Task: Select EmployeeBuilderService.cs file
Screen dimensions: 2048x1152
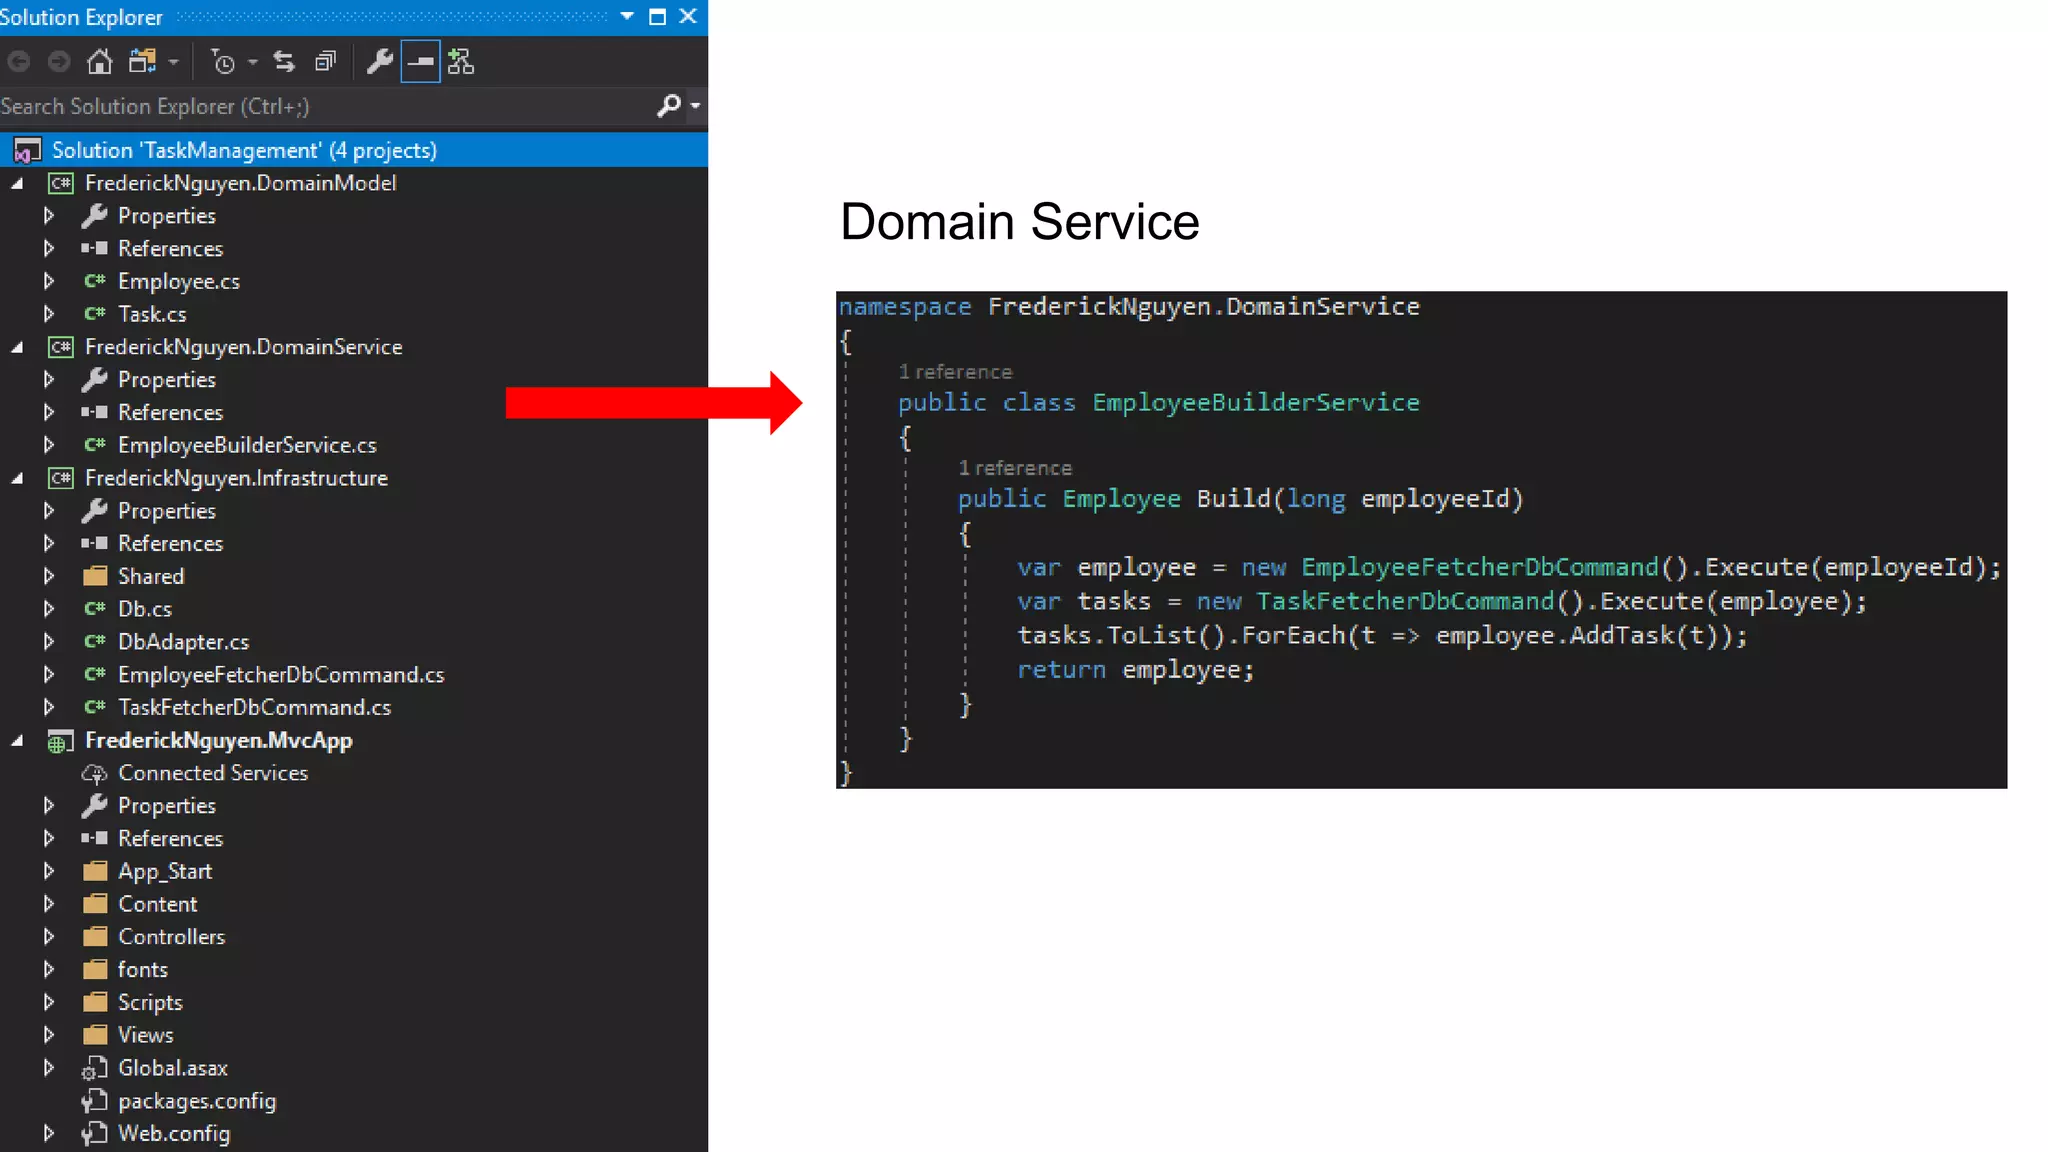Action: click(x=247, y=445)
